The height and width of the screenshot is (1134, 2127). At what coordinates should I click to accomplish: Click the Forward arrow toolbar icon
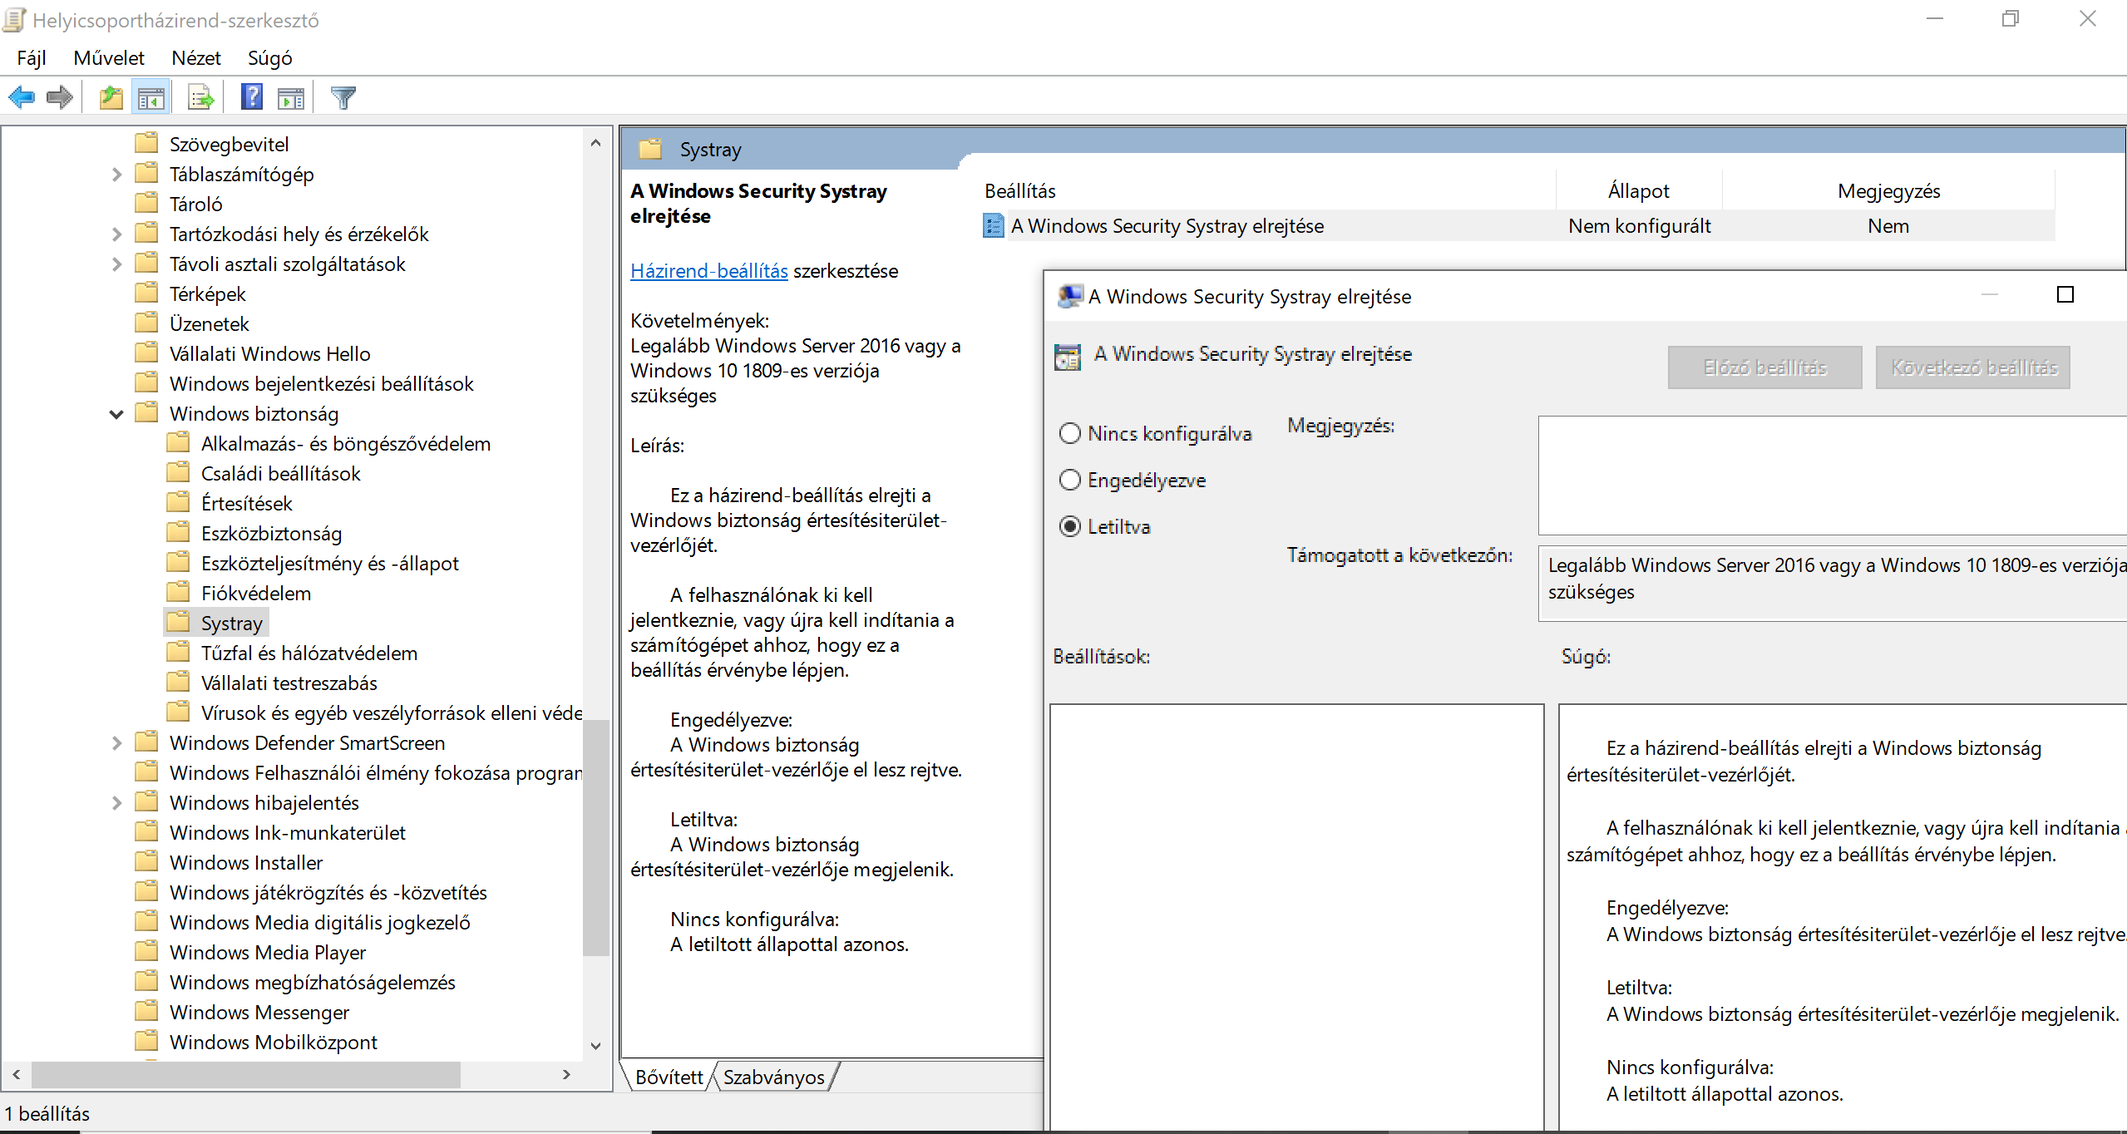[x=60, y=98]
